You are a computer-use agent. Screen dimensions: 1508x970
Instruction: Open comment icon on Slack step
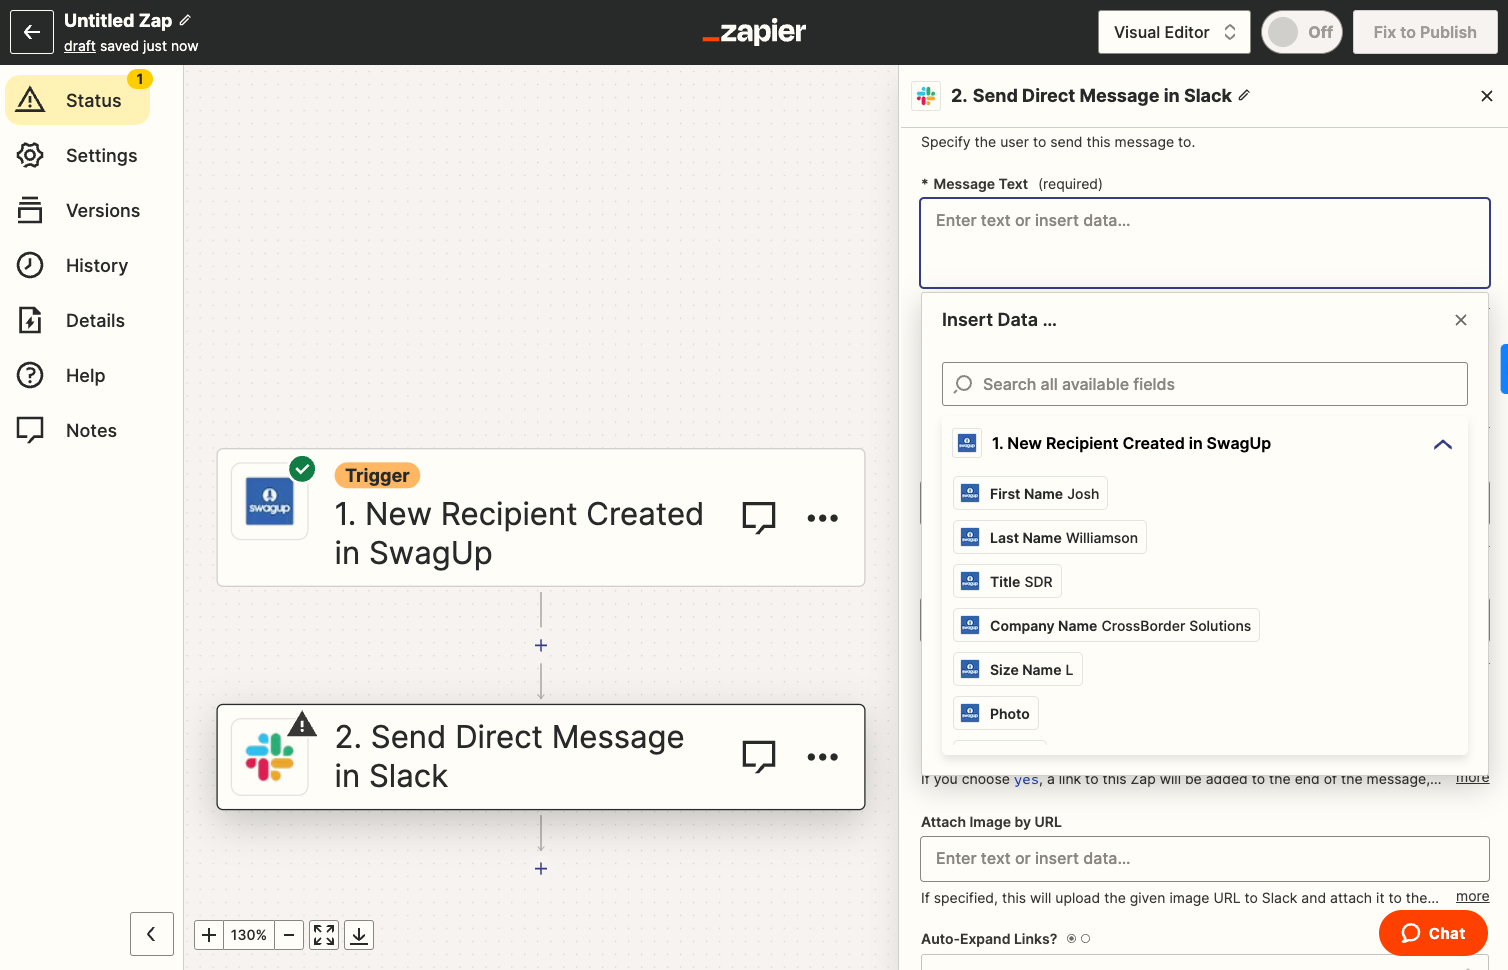point(759,757)
